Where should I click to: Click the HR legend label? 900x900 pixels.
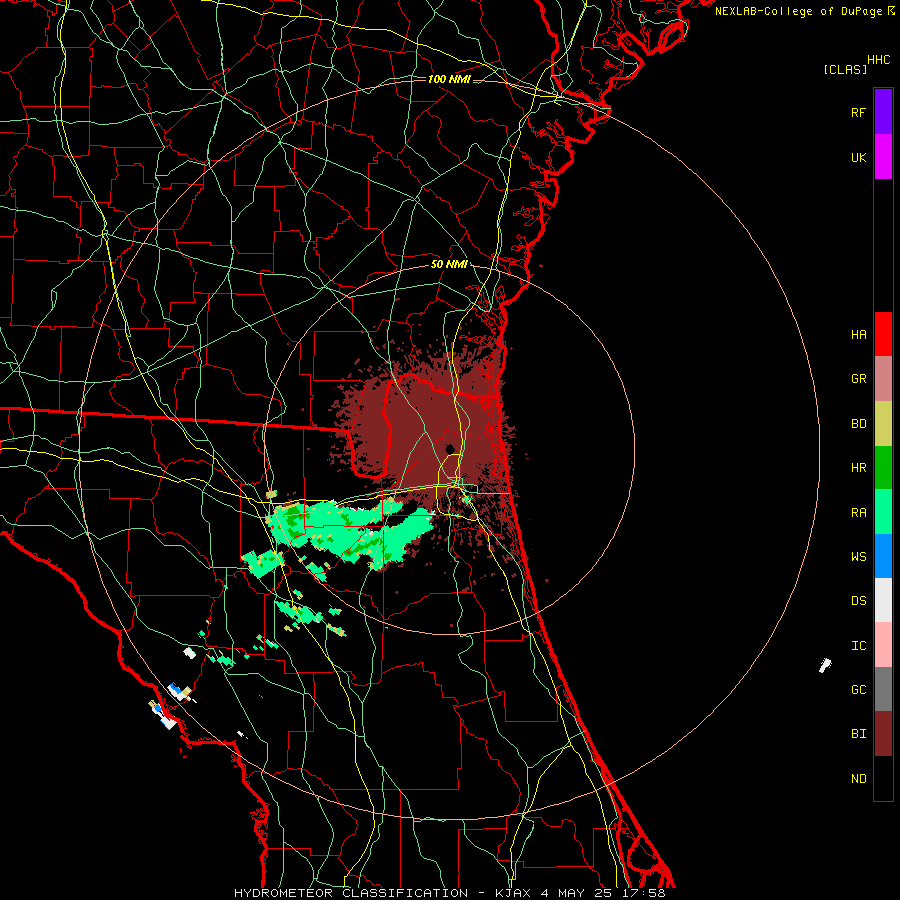point(858,468)
